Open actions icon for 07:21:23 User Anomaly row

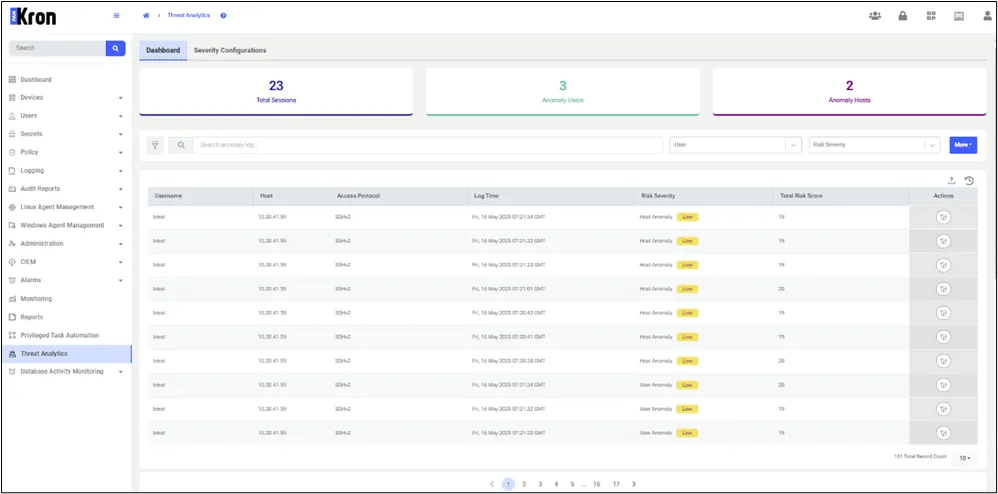pyautogui.click(x=943, y=433)
